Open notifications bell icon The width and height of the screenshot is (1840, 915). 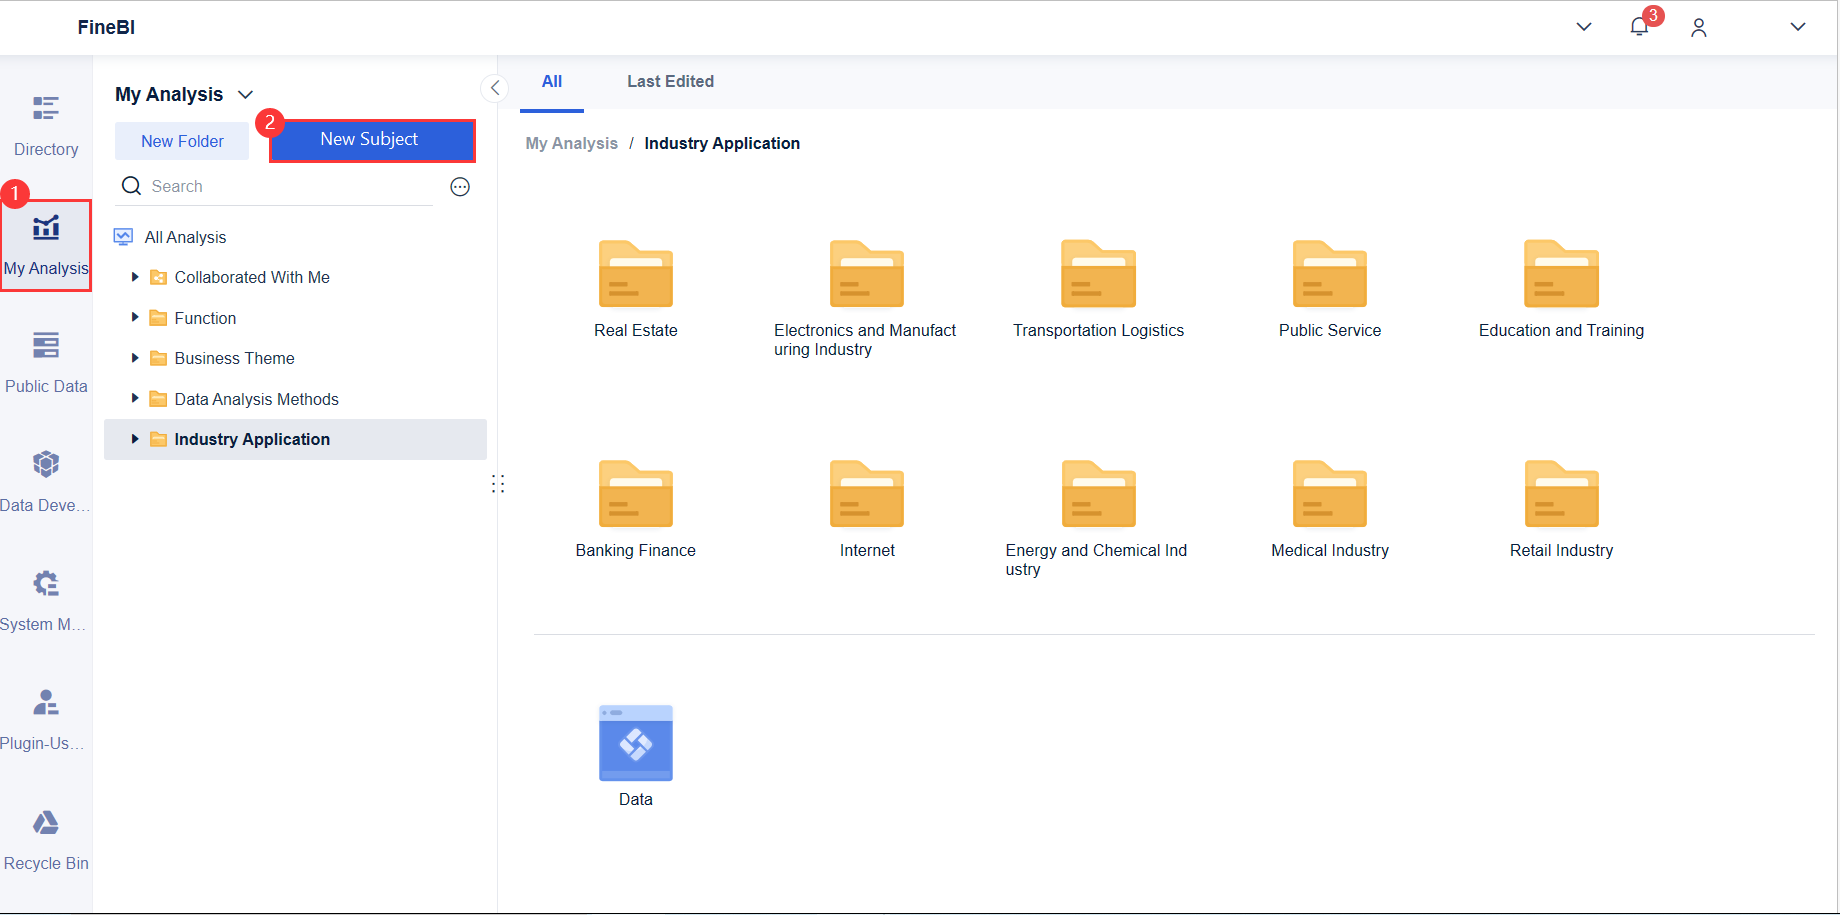[x=1639, y=27]
